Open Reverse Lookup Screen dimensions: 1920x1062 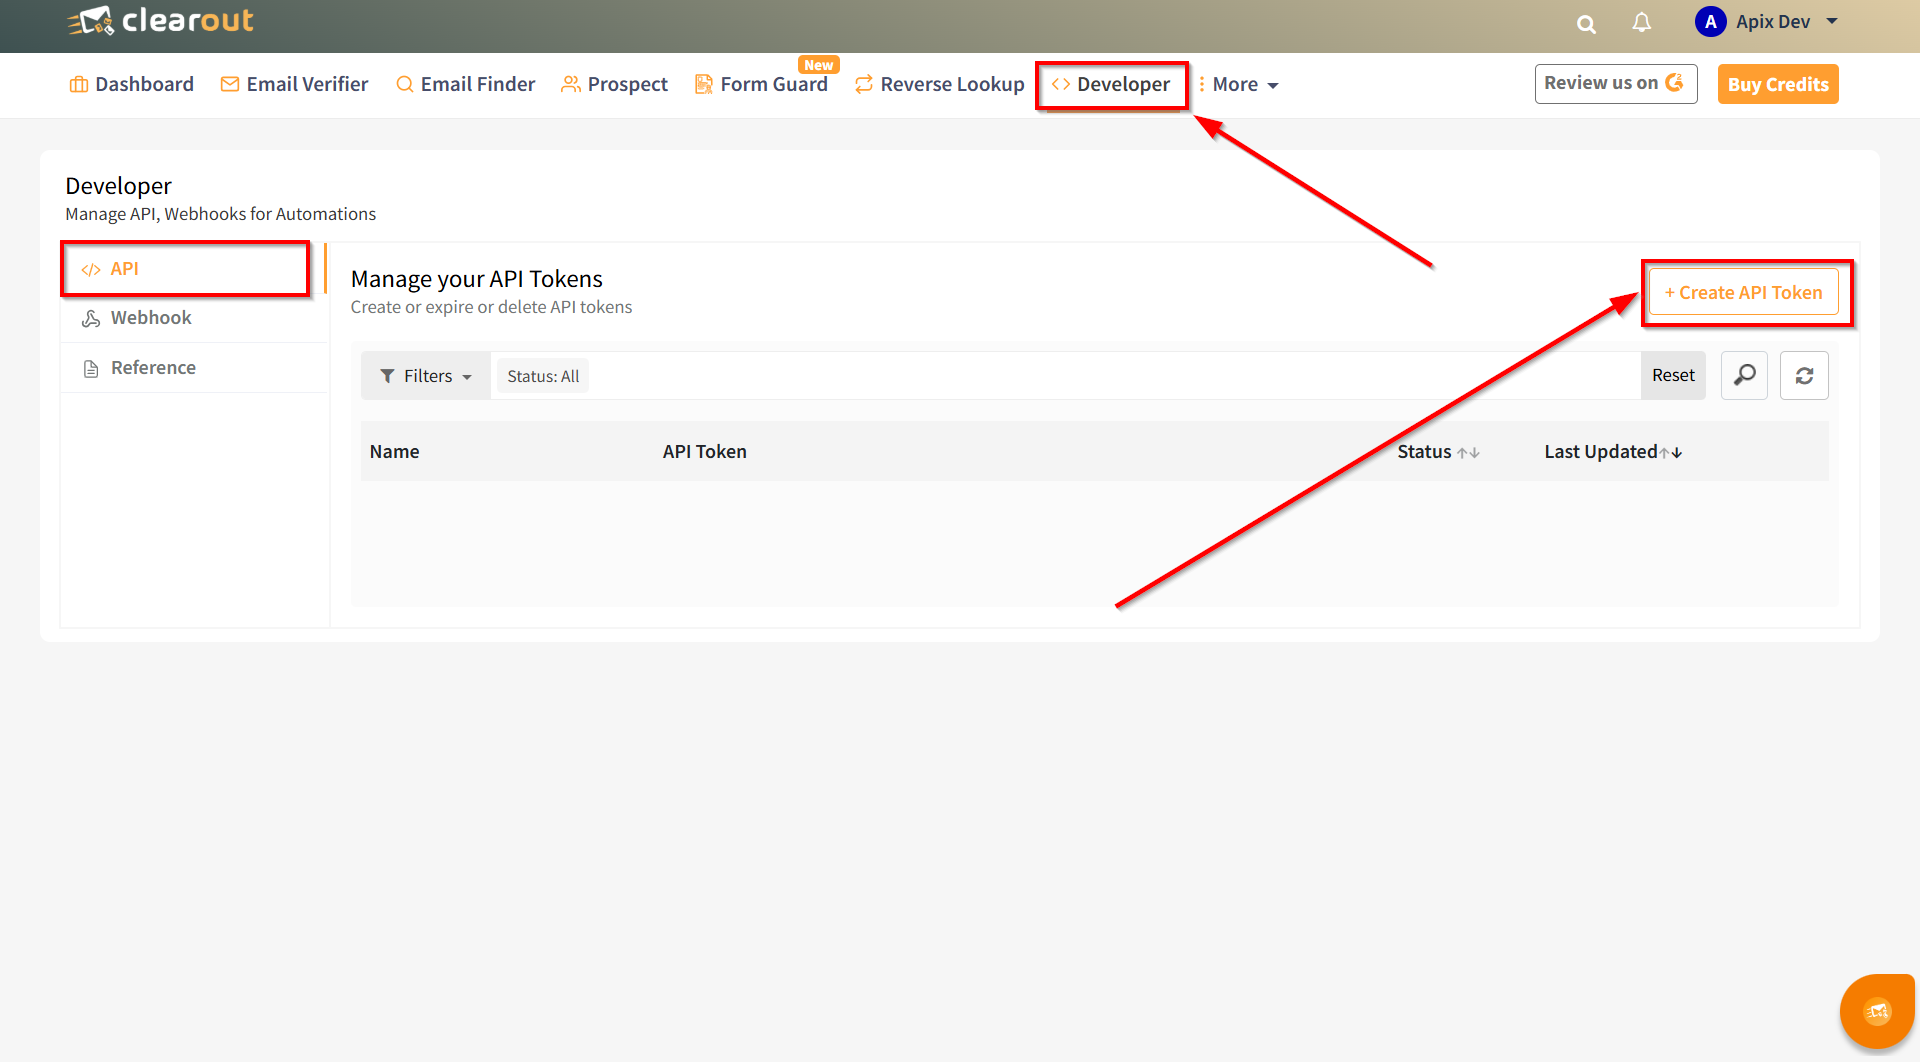pyautogui.click(x=938, y=84)
